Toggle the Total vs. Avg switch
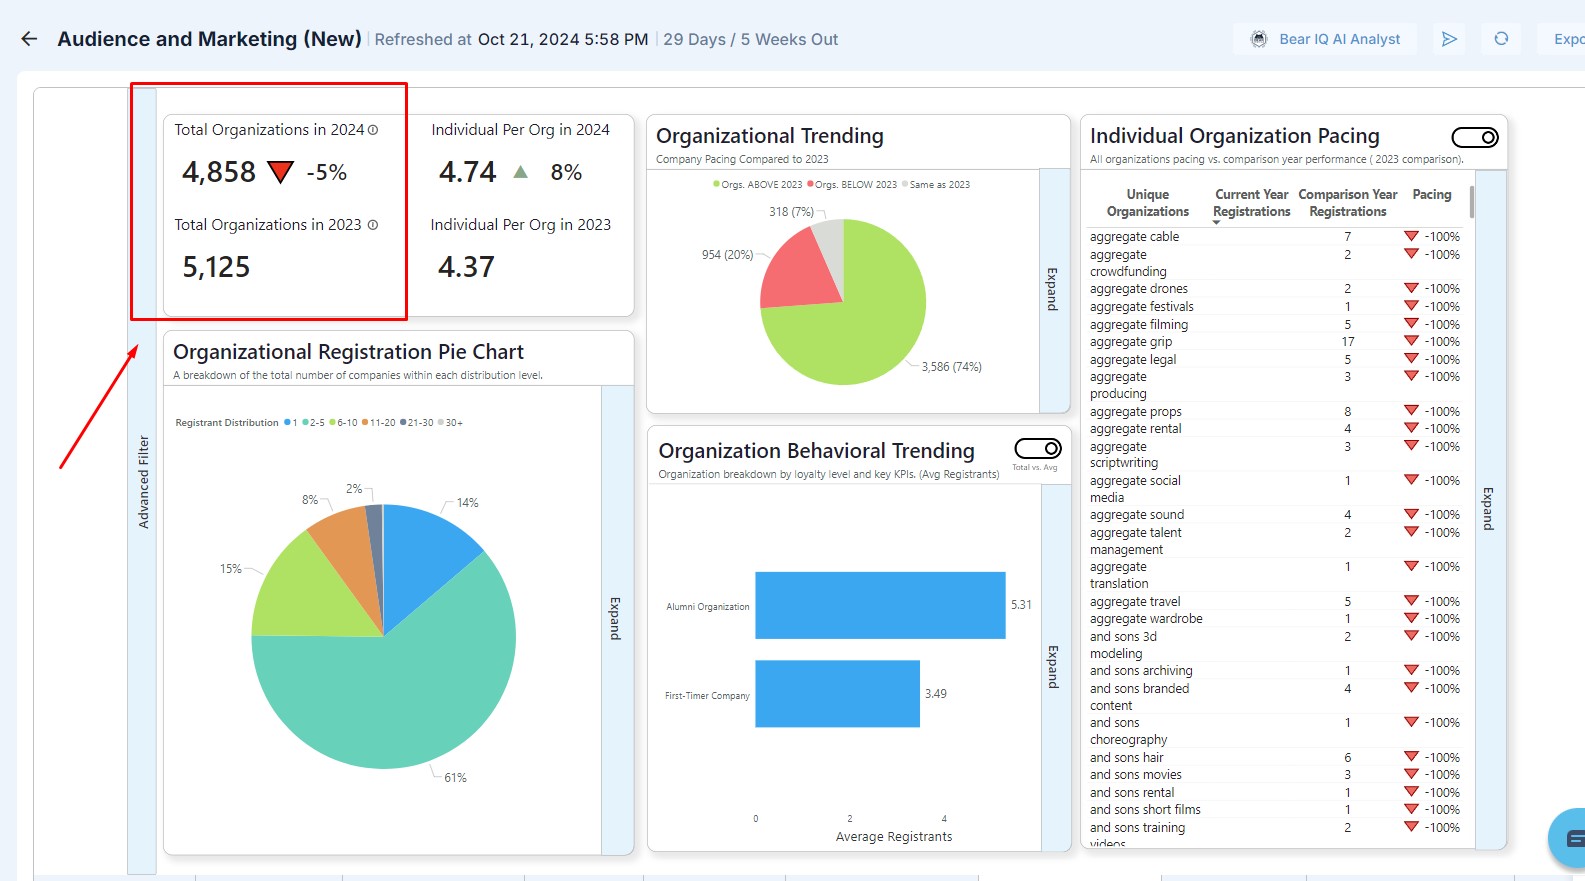The width and height of the screenshot is (1585, 881). point(1037,449)
